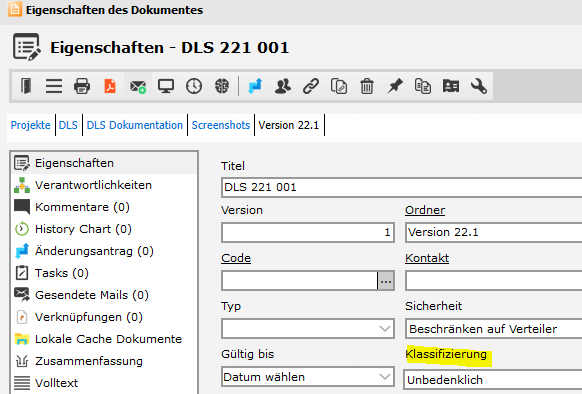Click the duplicate documents icon
This screenshot has height=394, width=582.
pos(423,86)
